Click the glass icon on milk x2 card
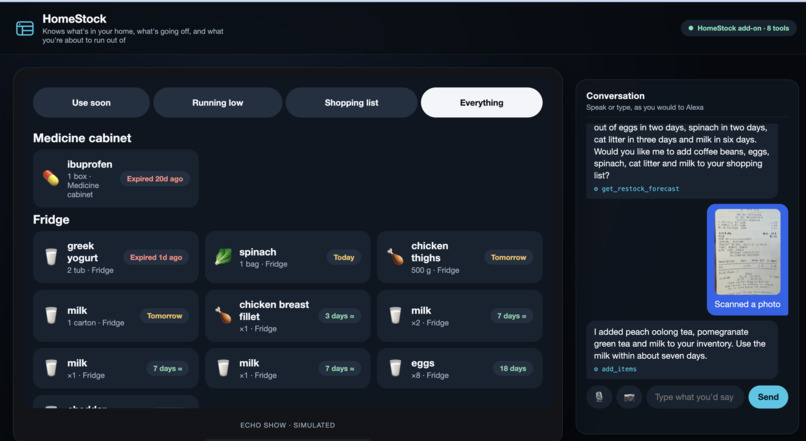The height and width of the screenshot is (441, 806). [x=395, y=315]
